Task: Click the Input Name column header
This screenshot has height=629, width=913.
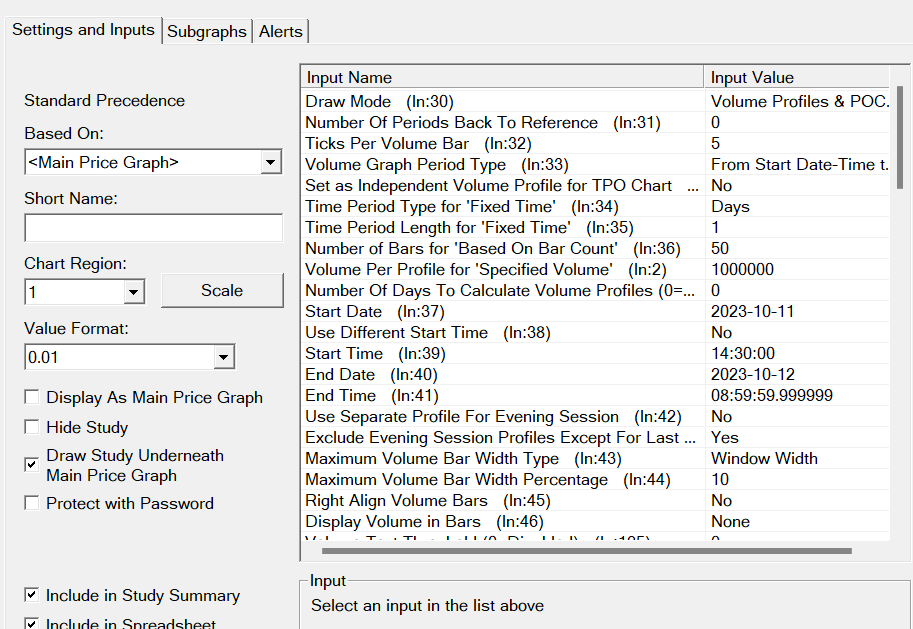Action: 502,78
